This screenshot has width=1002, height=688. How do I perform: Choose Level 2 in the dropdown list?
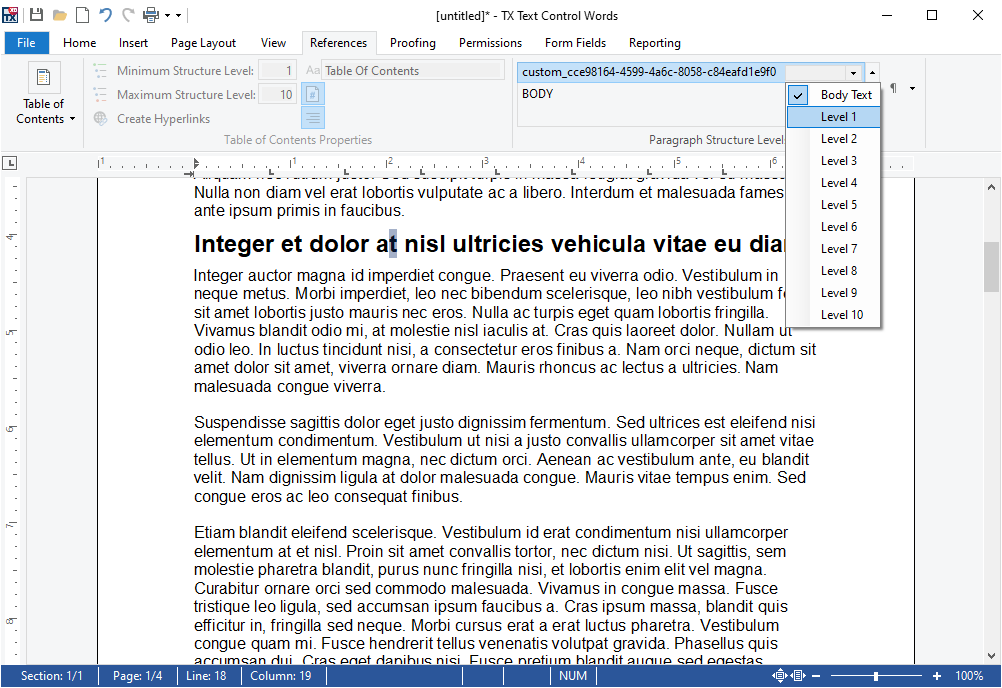click(834, 139)
